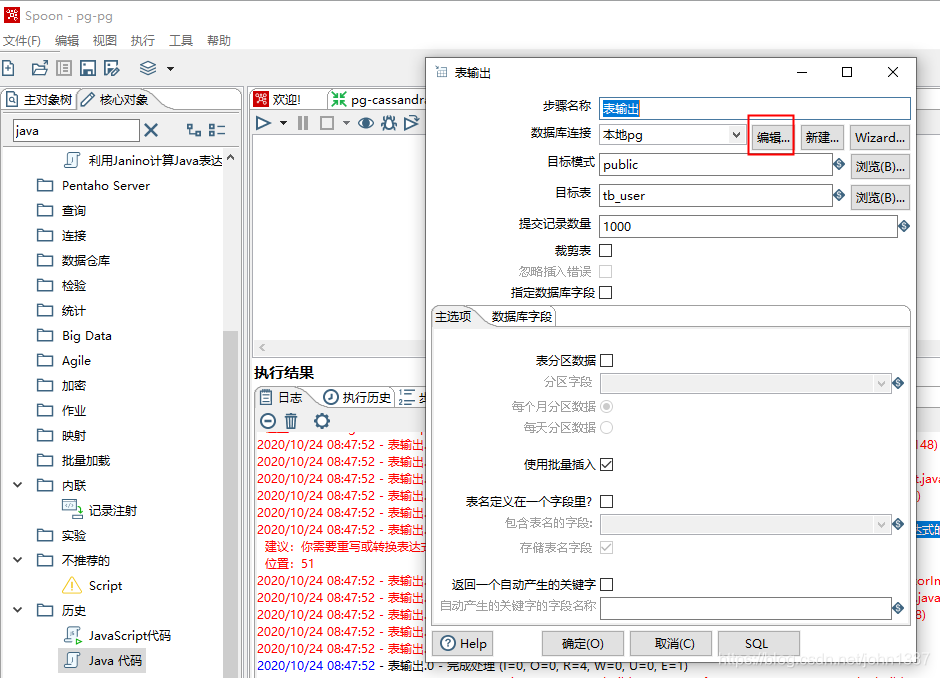Clear the log with the trash icon
The width and height of the screenshot is (940, 678).
point(290,420)
